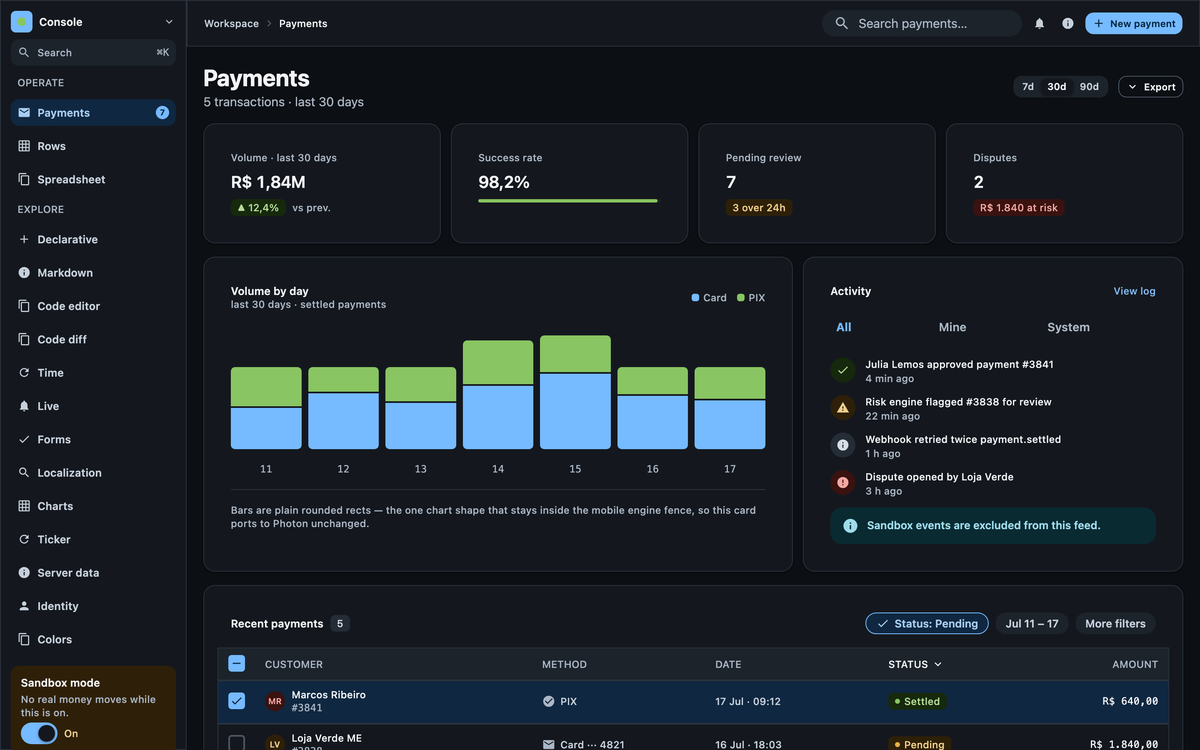This screenshot has width=1200, height=750.
Task: Click the Payments breadcrumb
Action: click(x=303, y=23)
